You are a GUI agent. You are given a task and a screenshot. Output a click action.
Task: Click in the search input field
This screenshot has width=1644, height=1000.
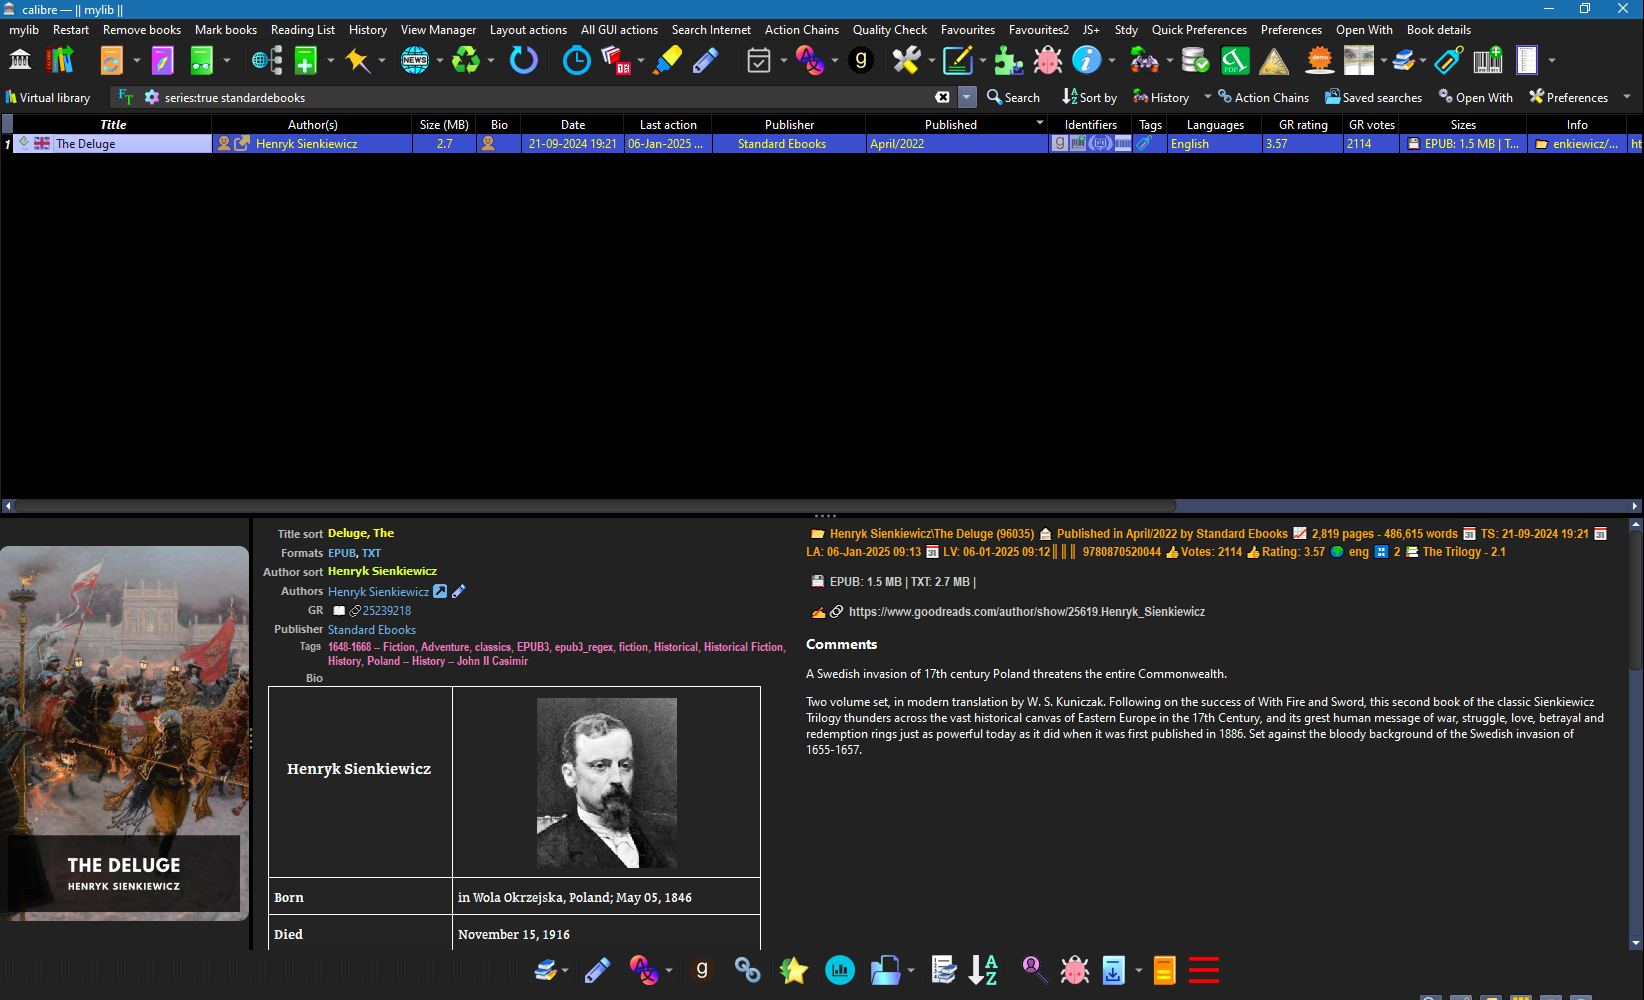(x=546, y=97)
